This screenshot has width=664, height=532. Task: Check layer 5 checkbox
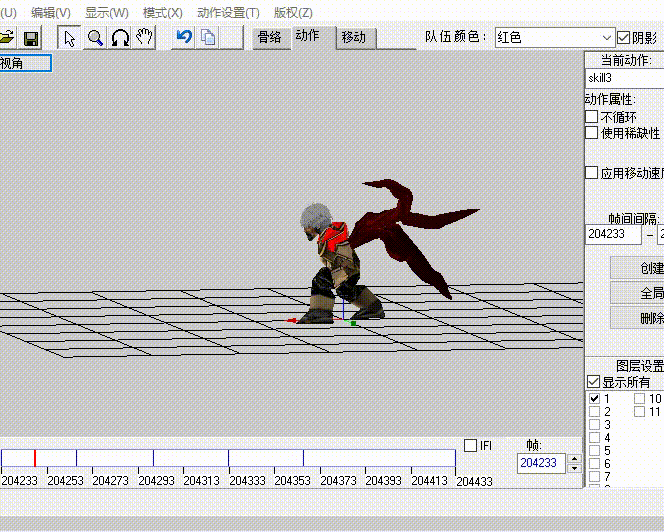(x=595, y=450)
